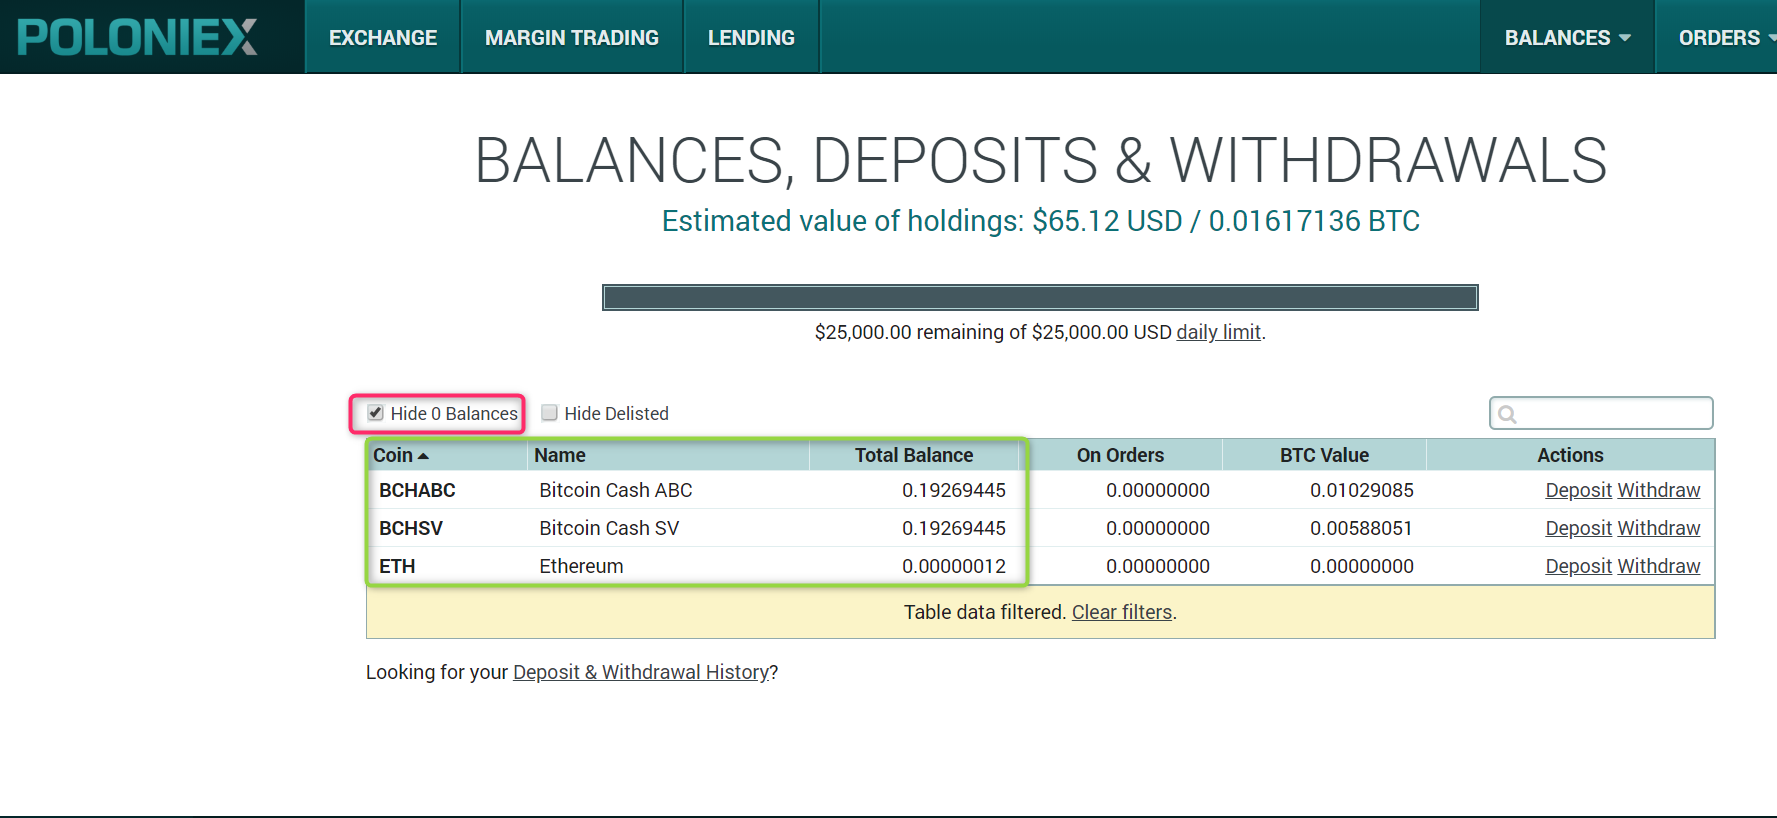Click Withdraw for ETH
This screenshot has height=818, width=1777.
[x=1659, y=566]
